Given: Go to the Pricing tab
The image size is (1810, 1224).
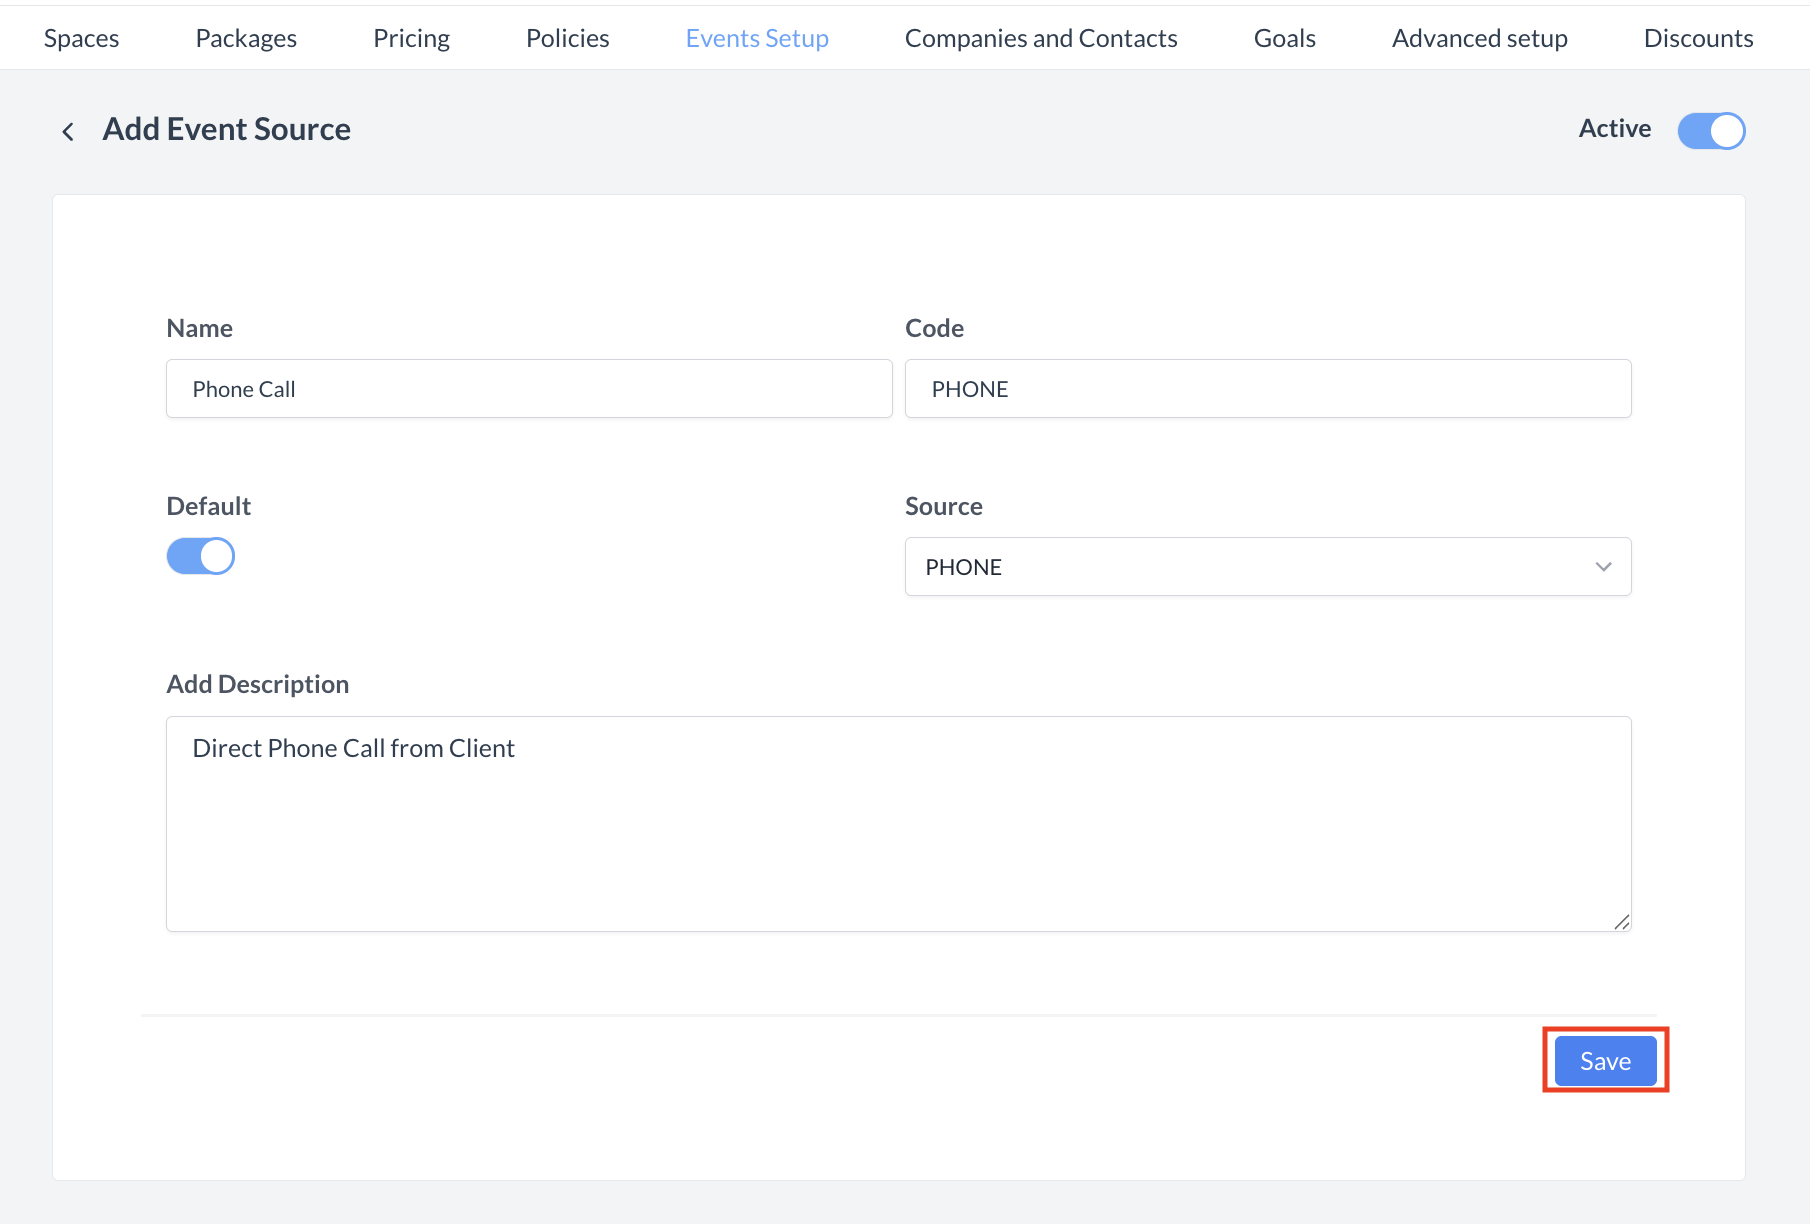Looking at the screenshot, I should pyautogui.click(x=411, y=38).
